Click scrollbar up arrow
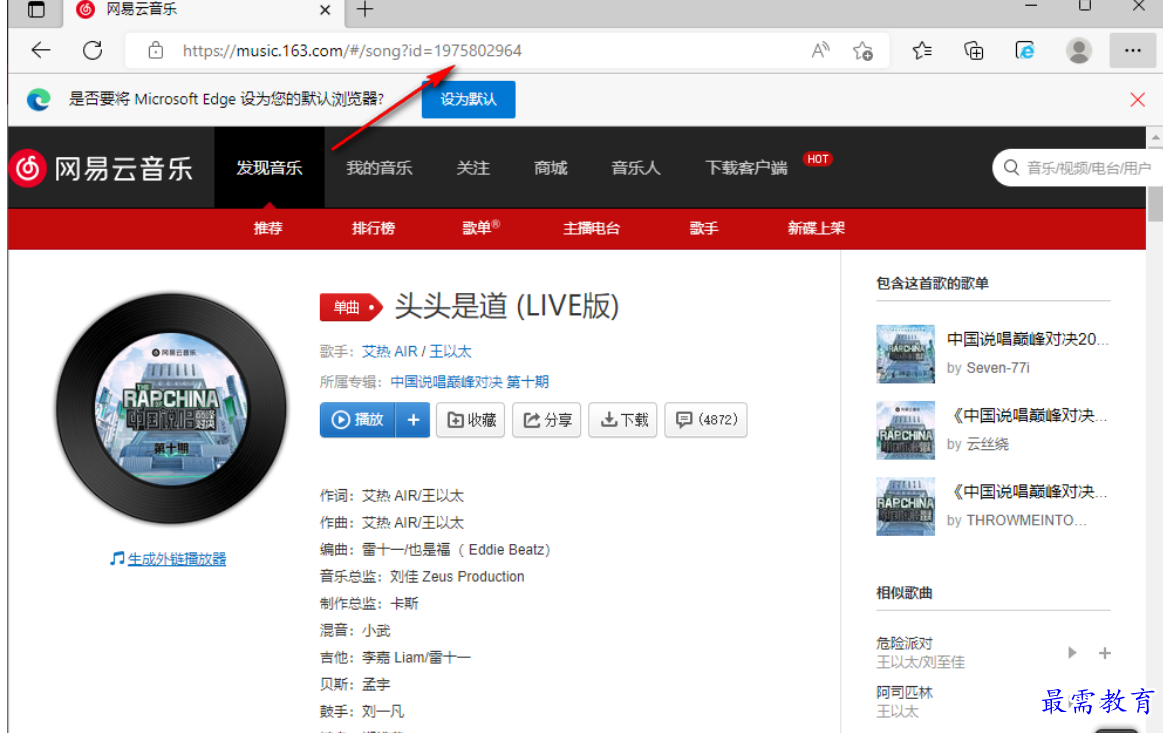1163x733 pixels. pos(1155,137)
